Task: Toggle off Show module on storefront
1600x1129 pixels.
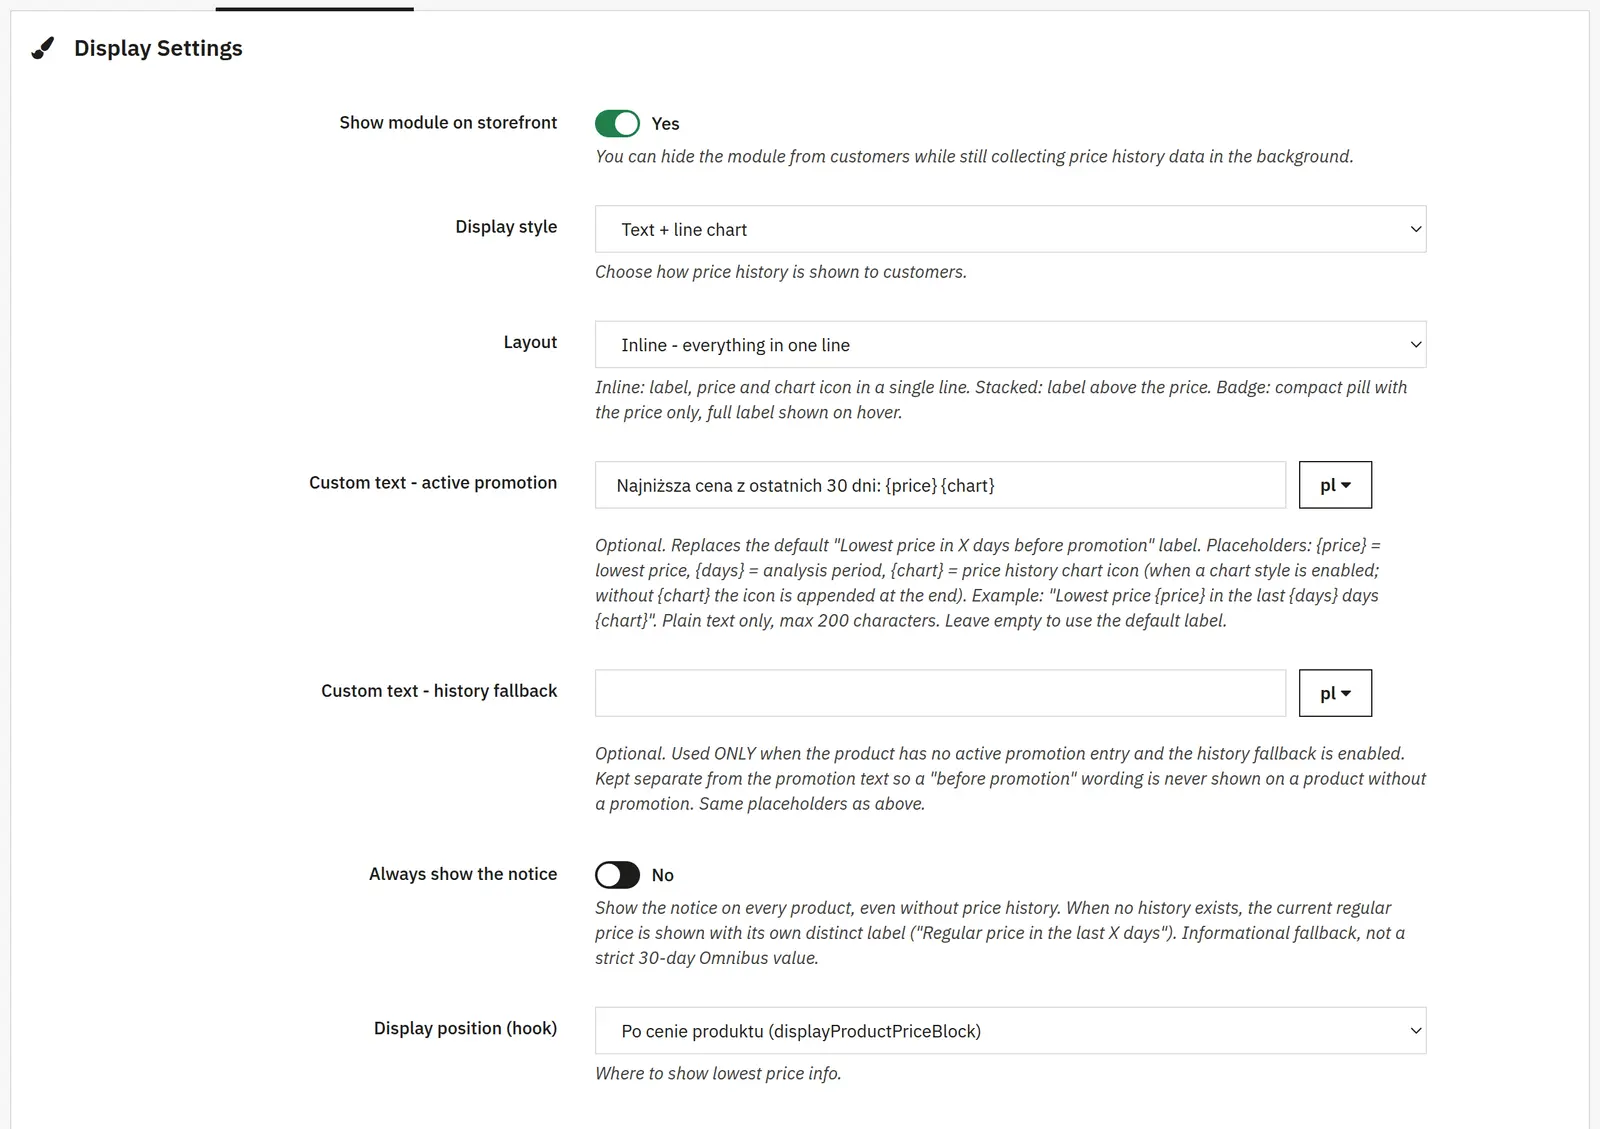Action: (x=617, y=123)
